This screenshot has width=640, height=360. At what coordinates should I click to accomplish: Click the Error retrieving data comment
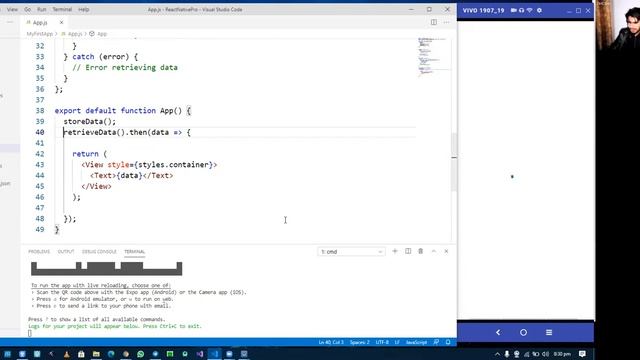[x=125, y=68]
